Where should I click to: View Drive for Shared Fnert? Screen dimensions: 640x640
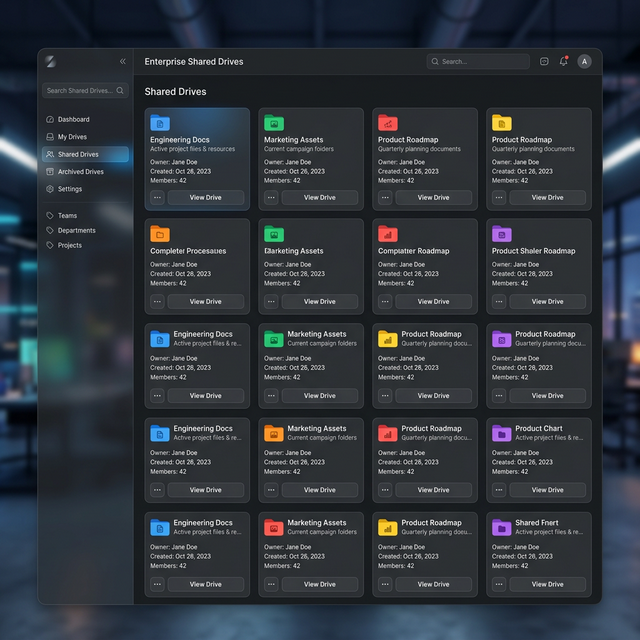[x=547, y=584]
